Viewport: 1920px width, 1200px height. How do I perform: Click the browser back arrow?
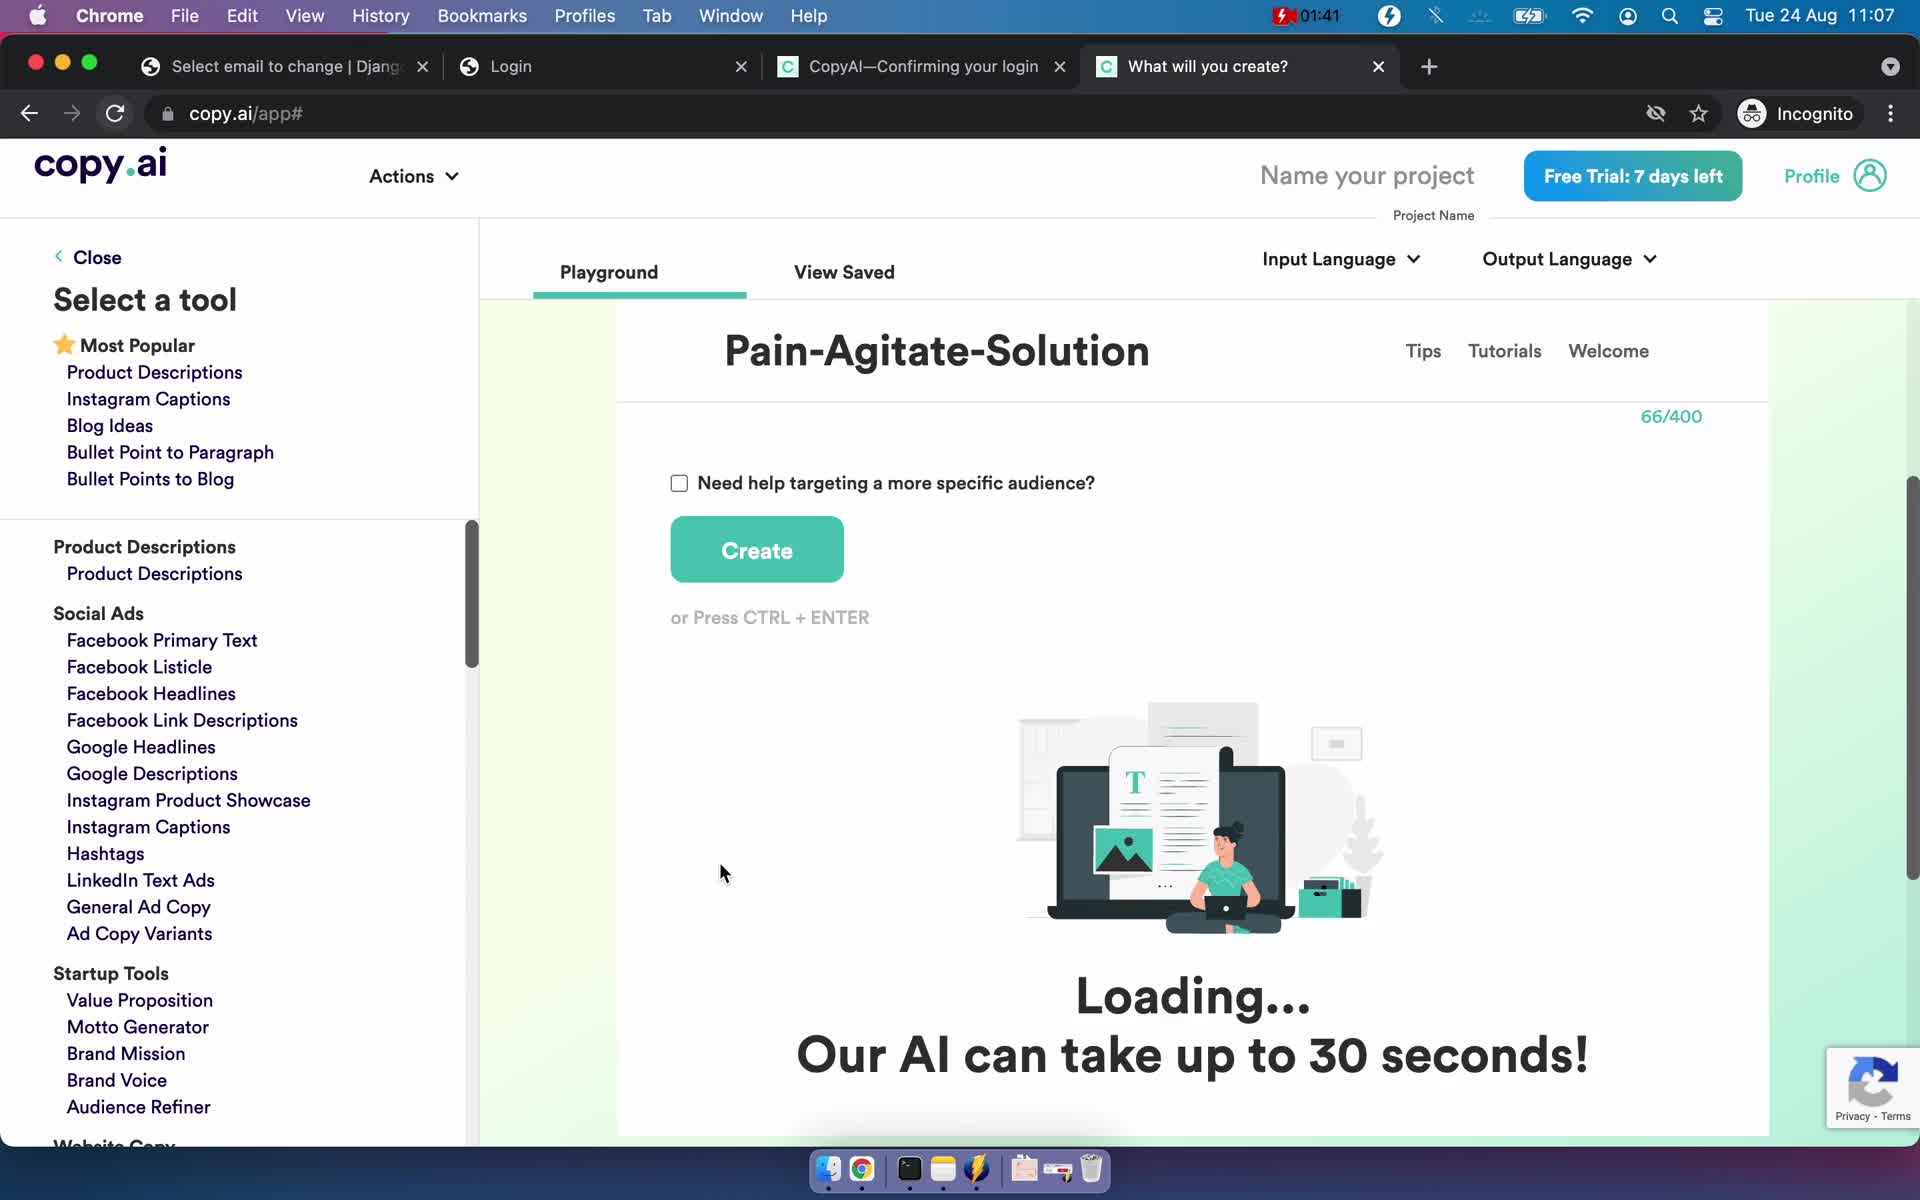point(29,114)
